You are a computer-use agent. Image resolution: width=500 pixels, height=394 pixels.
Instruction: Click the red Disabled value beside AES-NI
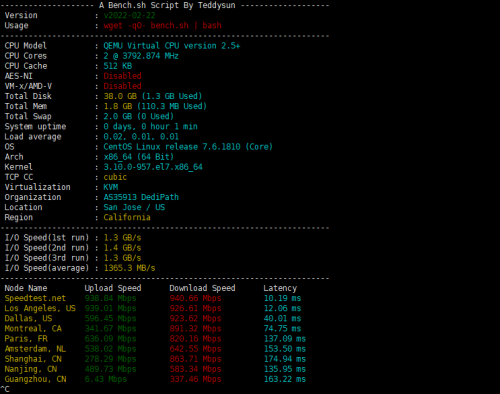122,76
